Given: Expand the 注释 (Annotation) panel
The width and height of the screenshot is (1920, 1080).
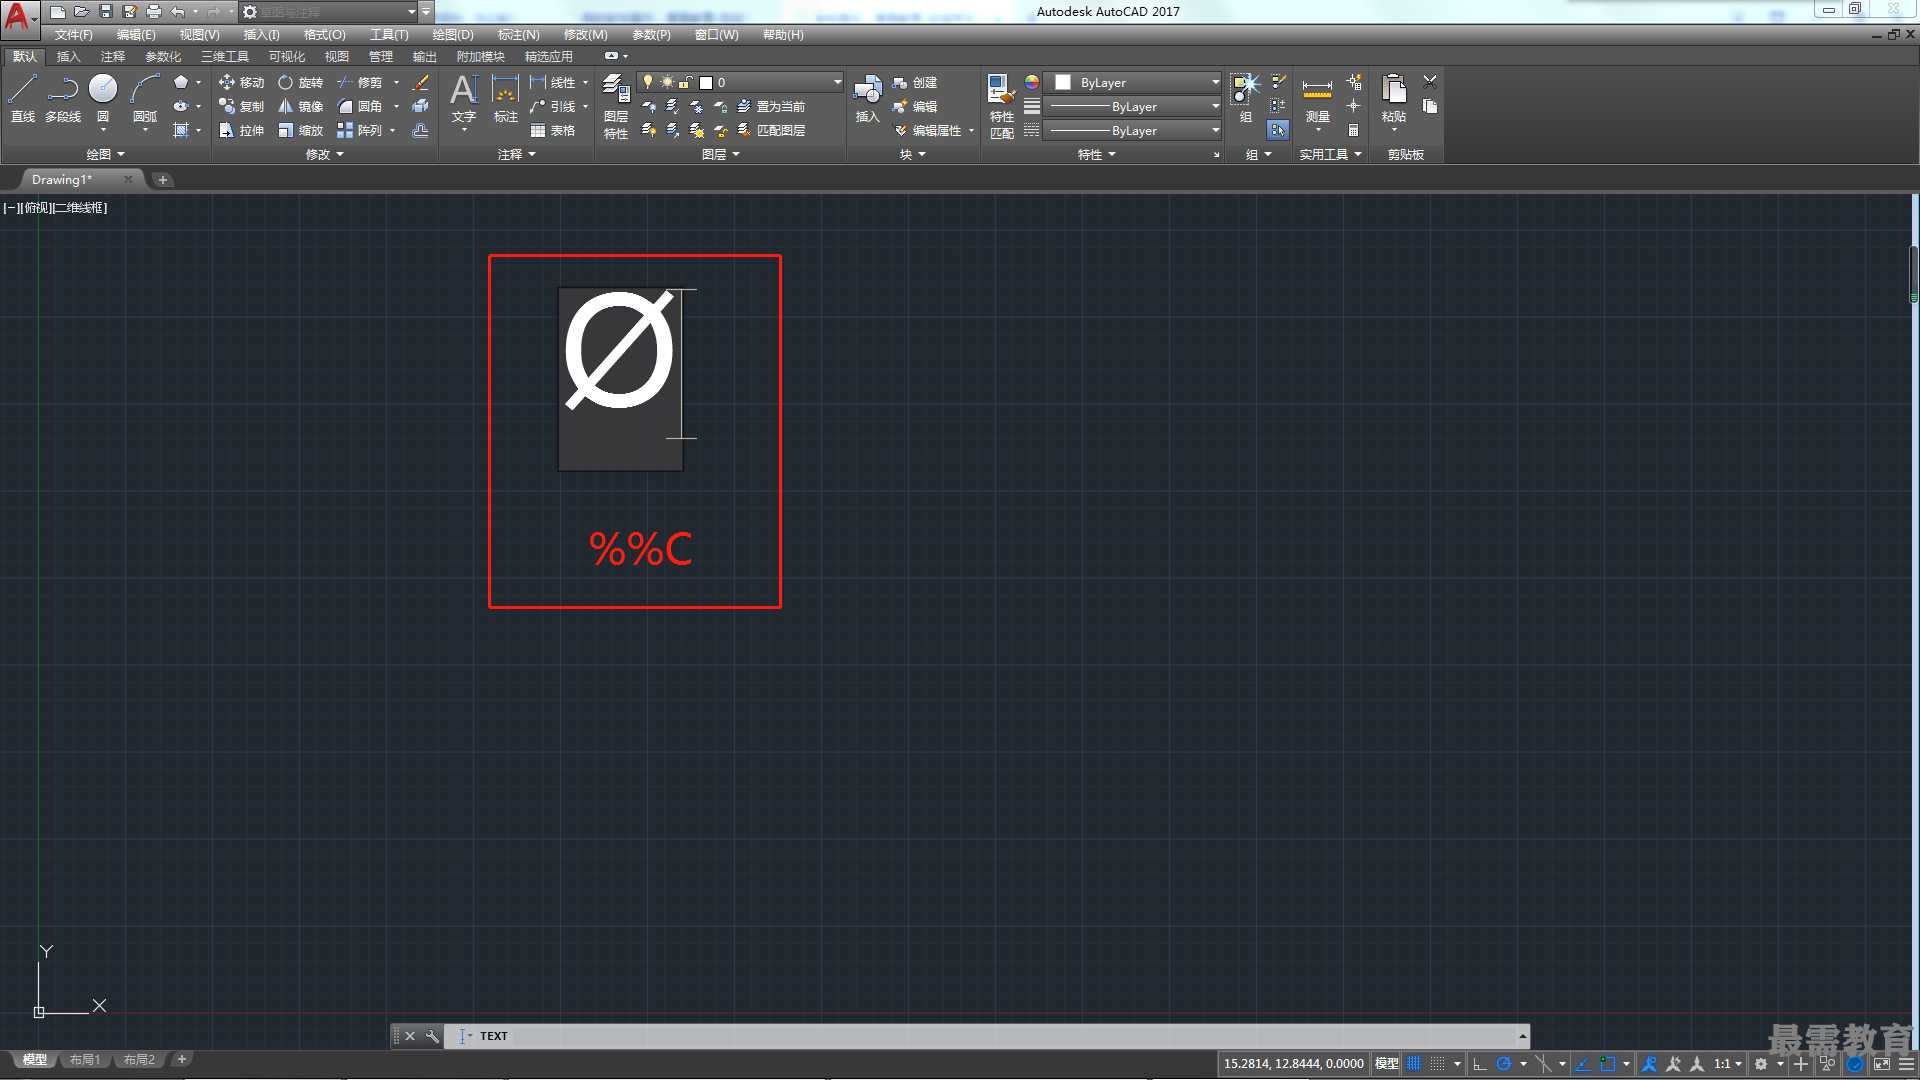Looking at the screenshot, I should [517, 155].
